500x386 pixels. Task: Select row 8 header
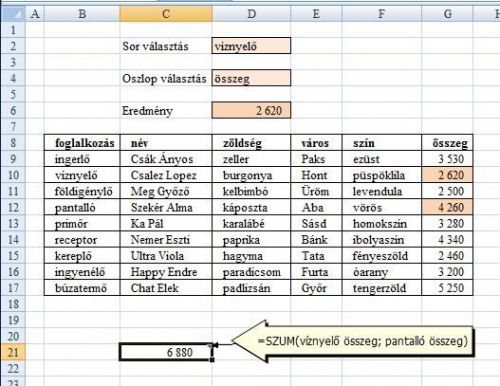13,143
